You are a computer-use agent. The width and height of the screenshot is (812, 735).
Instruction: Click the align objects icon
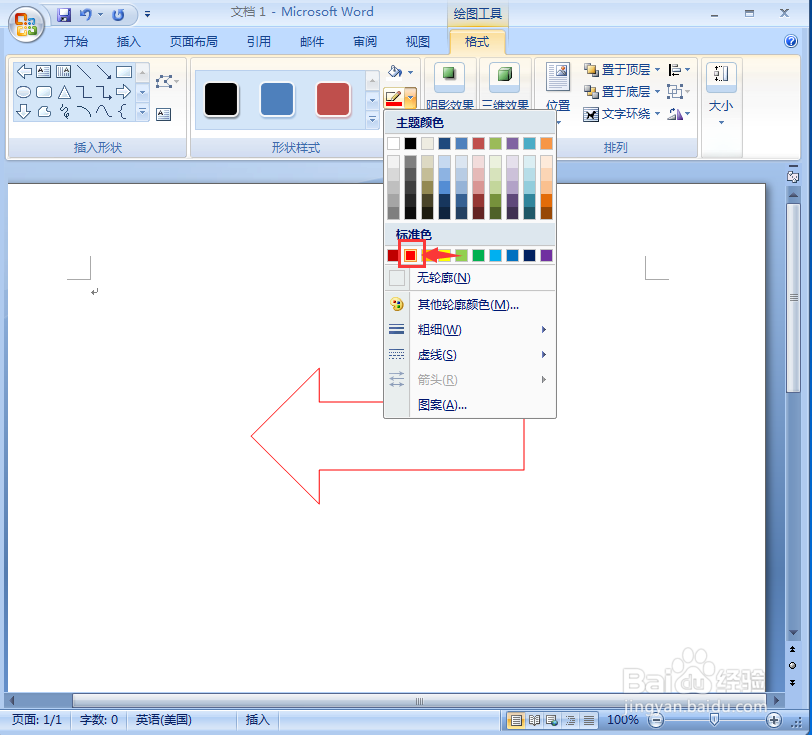674,69
